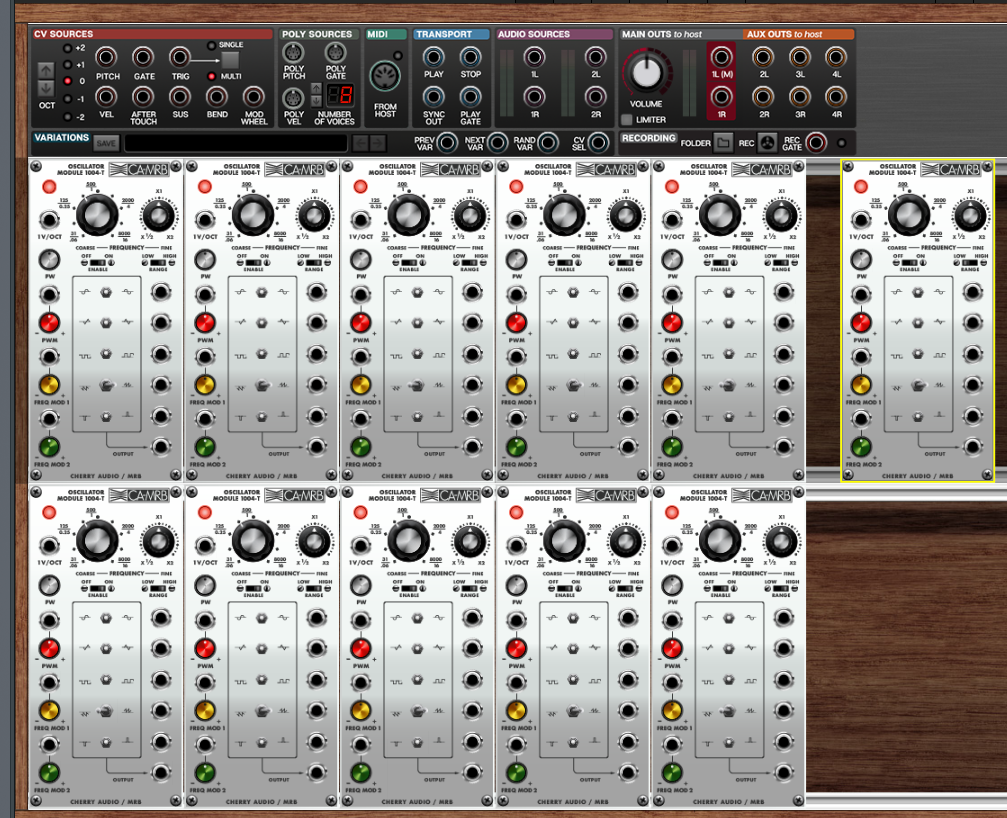Click the Audio Sources 1L jack
Image resolution: width=1007 pixels, height=818 pixels.
[x=534, y=58]
